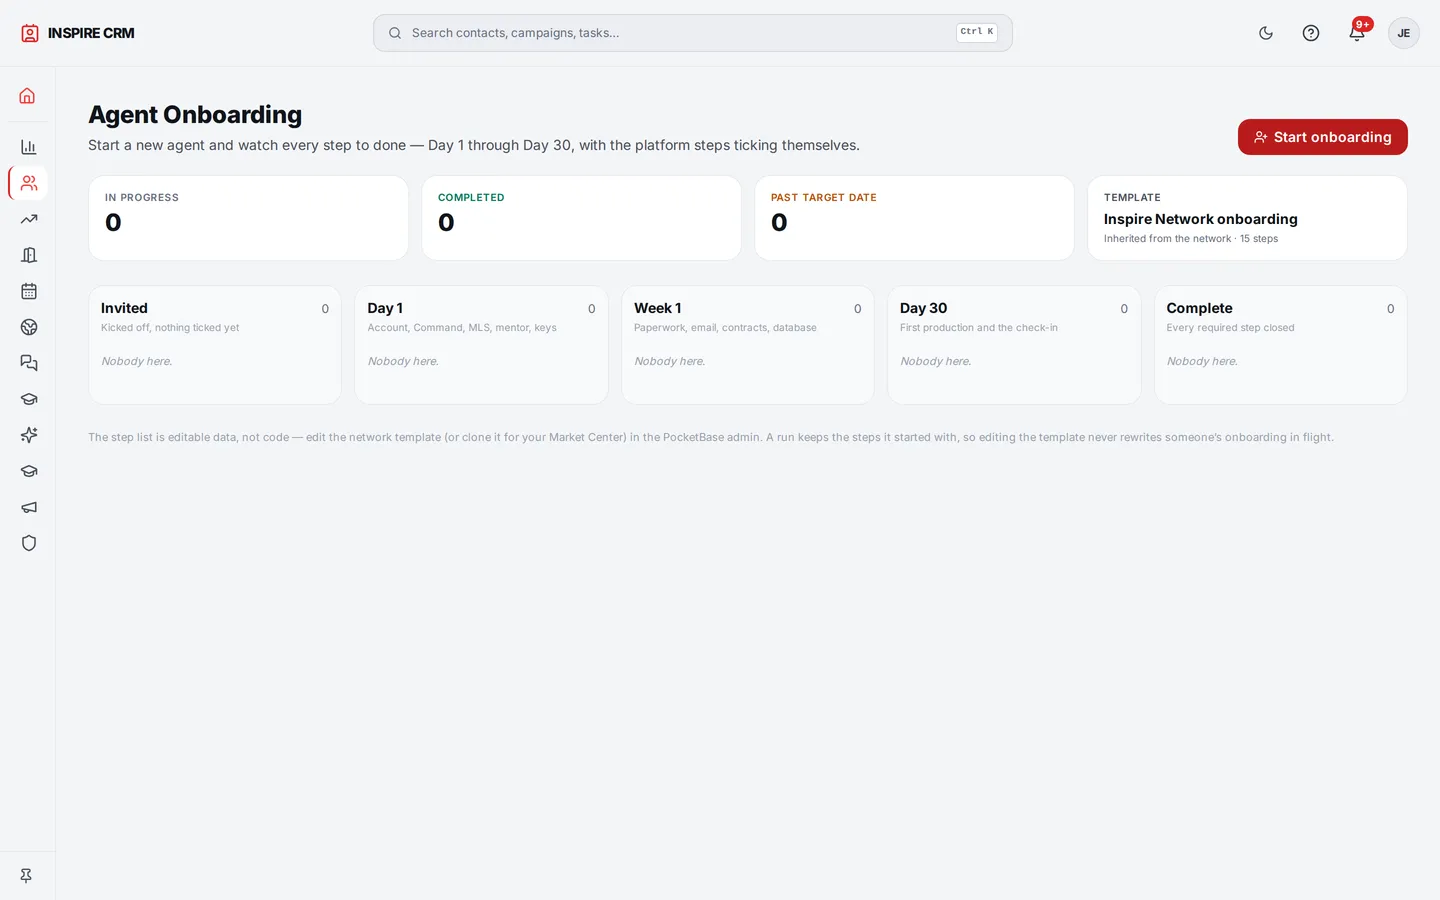Click 'Paperwork, email, contracts, database' text
Viewport: 1440px width, 900px height.
[x=725, y=328]
